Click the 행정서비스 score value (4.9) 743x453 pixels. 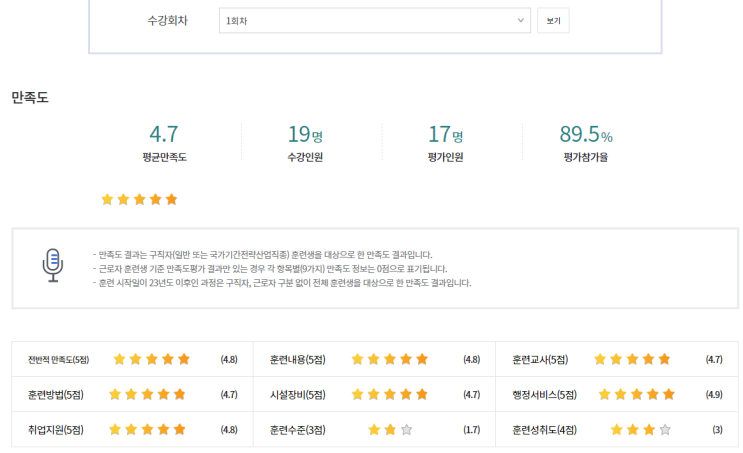point(714,394)
